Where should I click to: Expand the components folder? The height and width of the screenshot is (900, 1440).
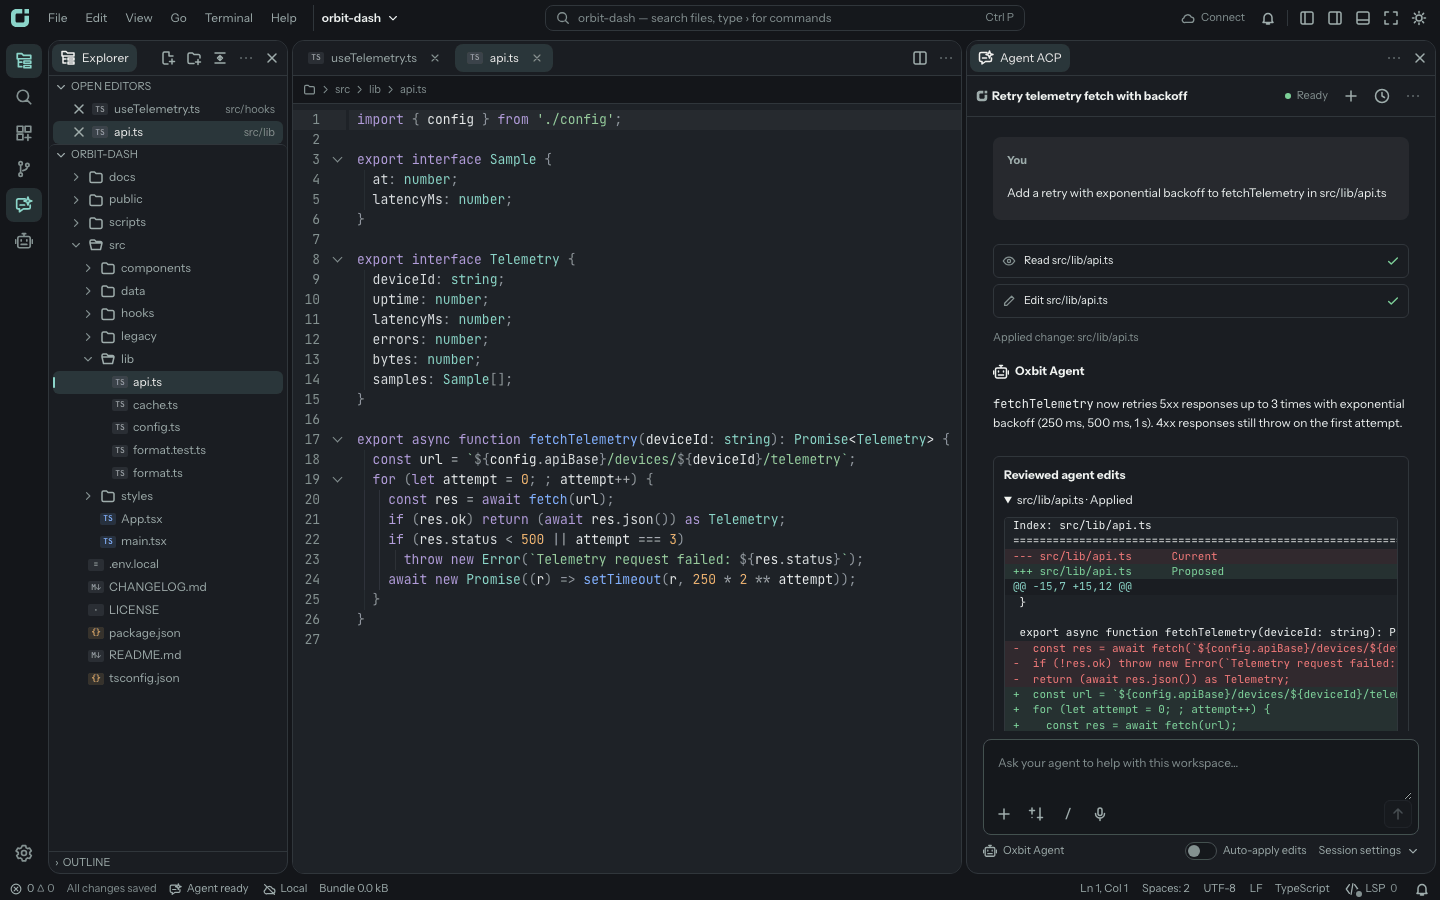click(x=168, y=268)
